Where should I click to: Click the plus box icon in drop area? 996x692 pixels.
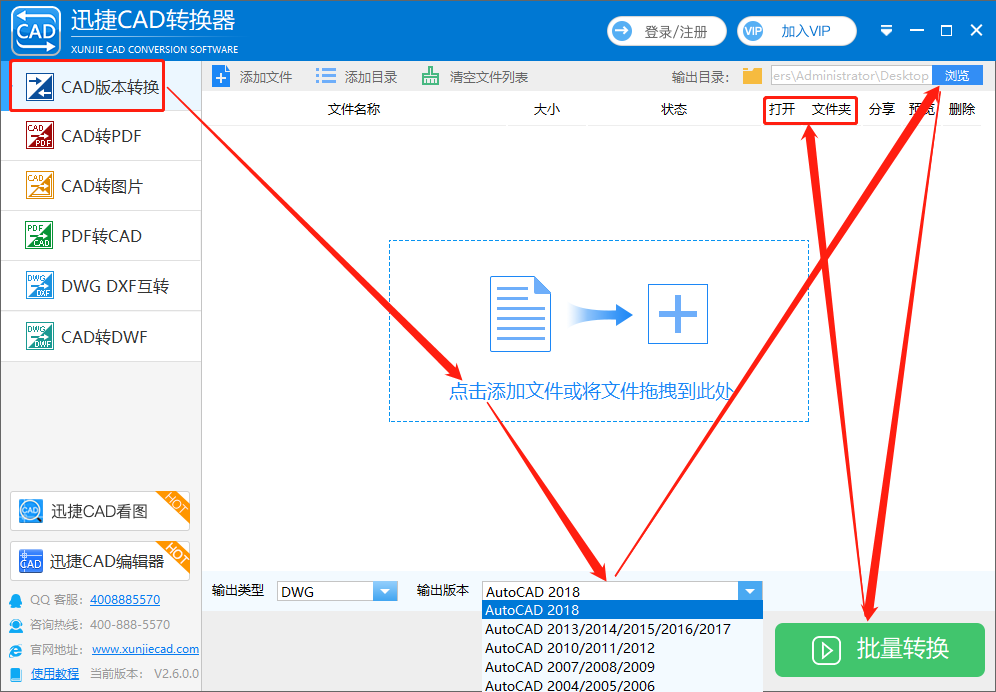click(x=678, y=314)
